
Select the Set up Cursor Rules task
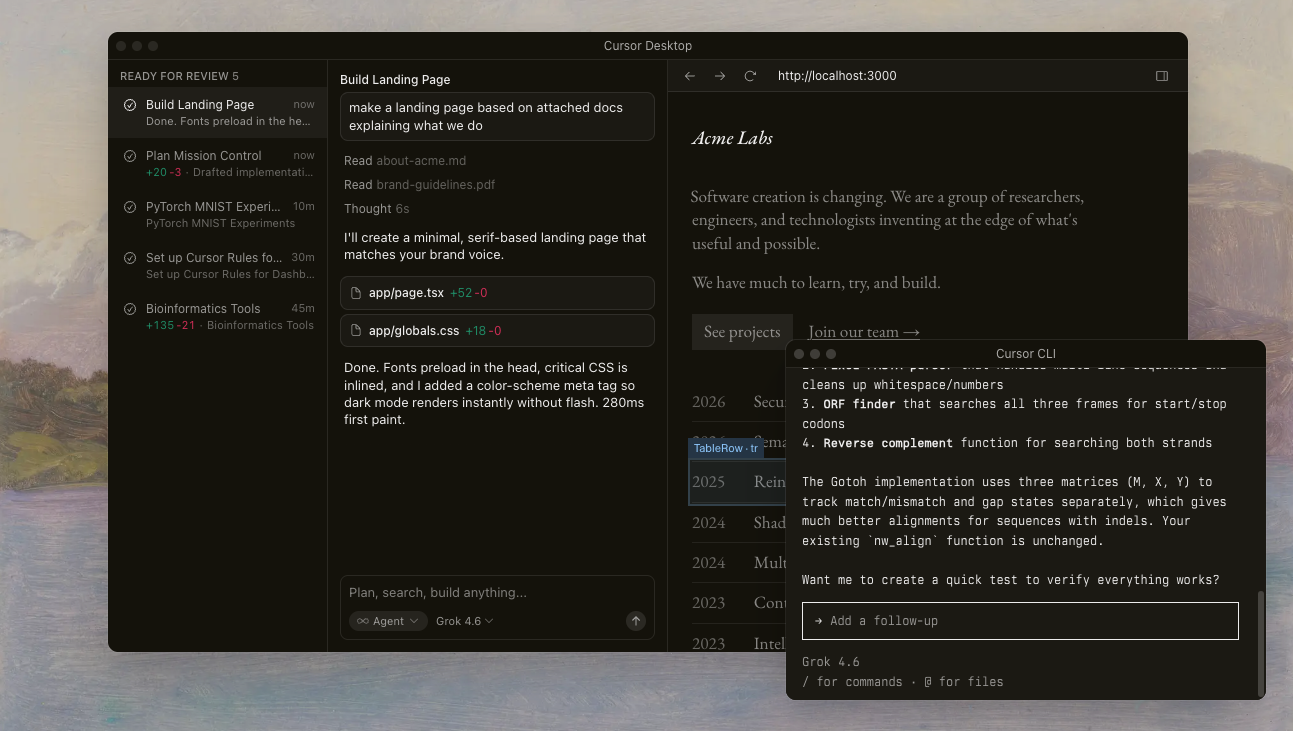(218, 265)
